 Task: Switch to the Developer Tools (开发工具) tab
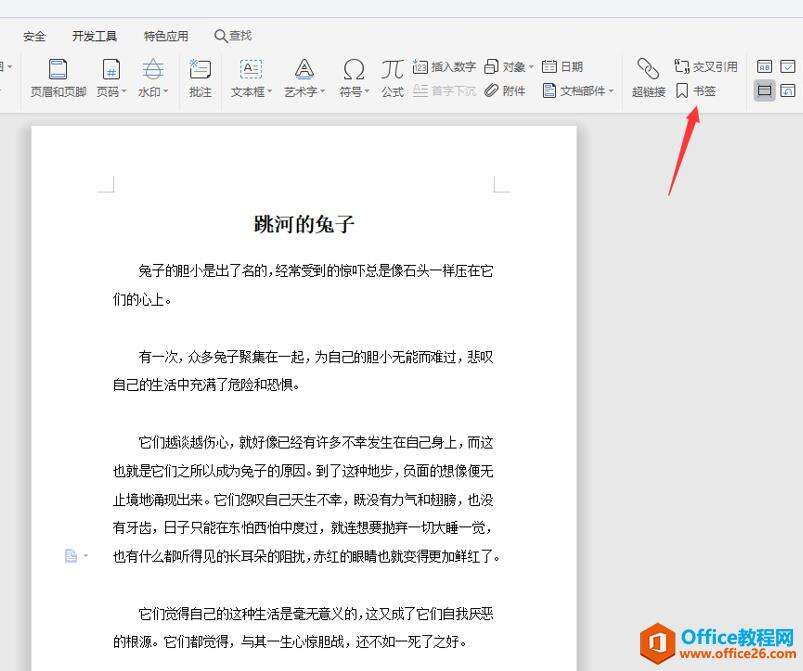[x=94, y=36]
